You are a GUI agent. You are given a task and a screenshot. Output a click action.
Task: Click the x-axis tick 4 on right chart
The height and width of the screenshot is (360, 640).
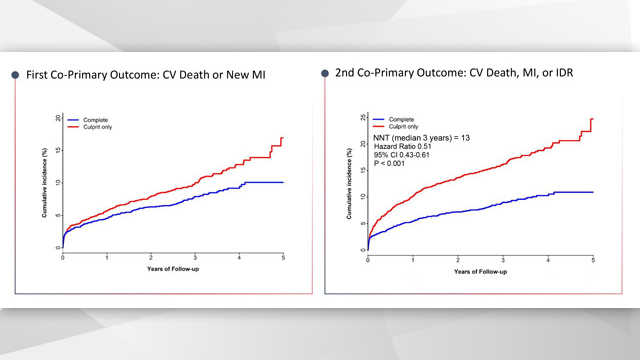pos(548,260)
